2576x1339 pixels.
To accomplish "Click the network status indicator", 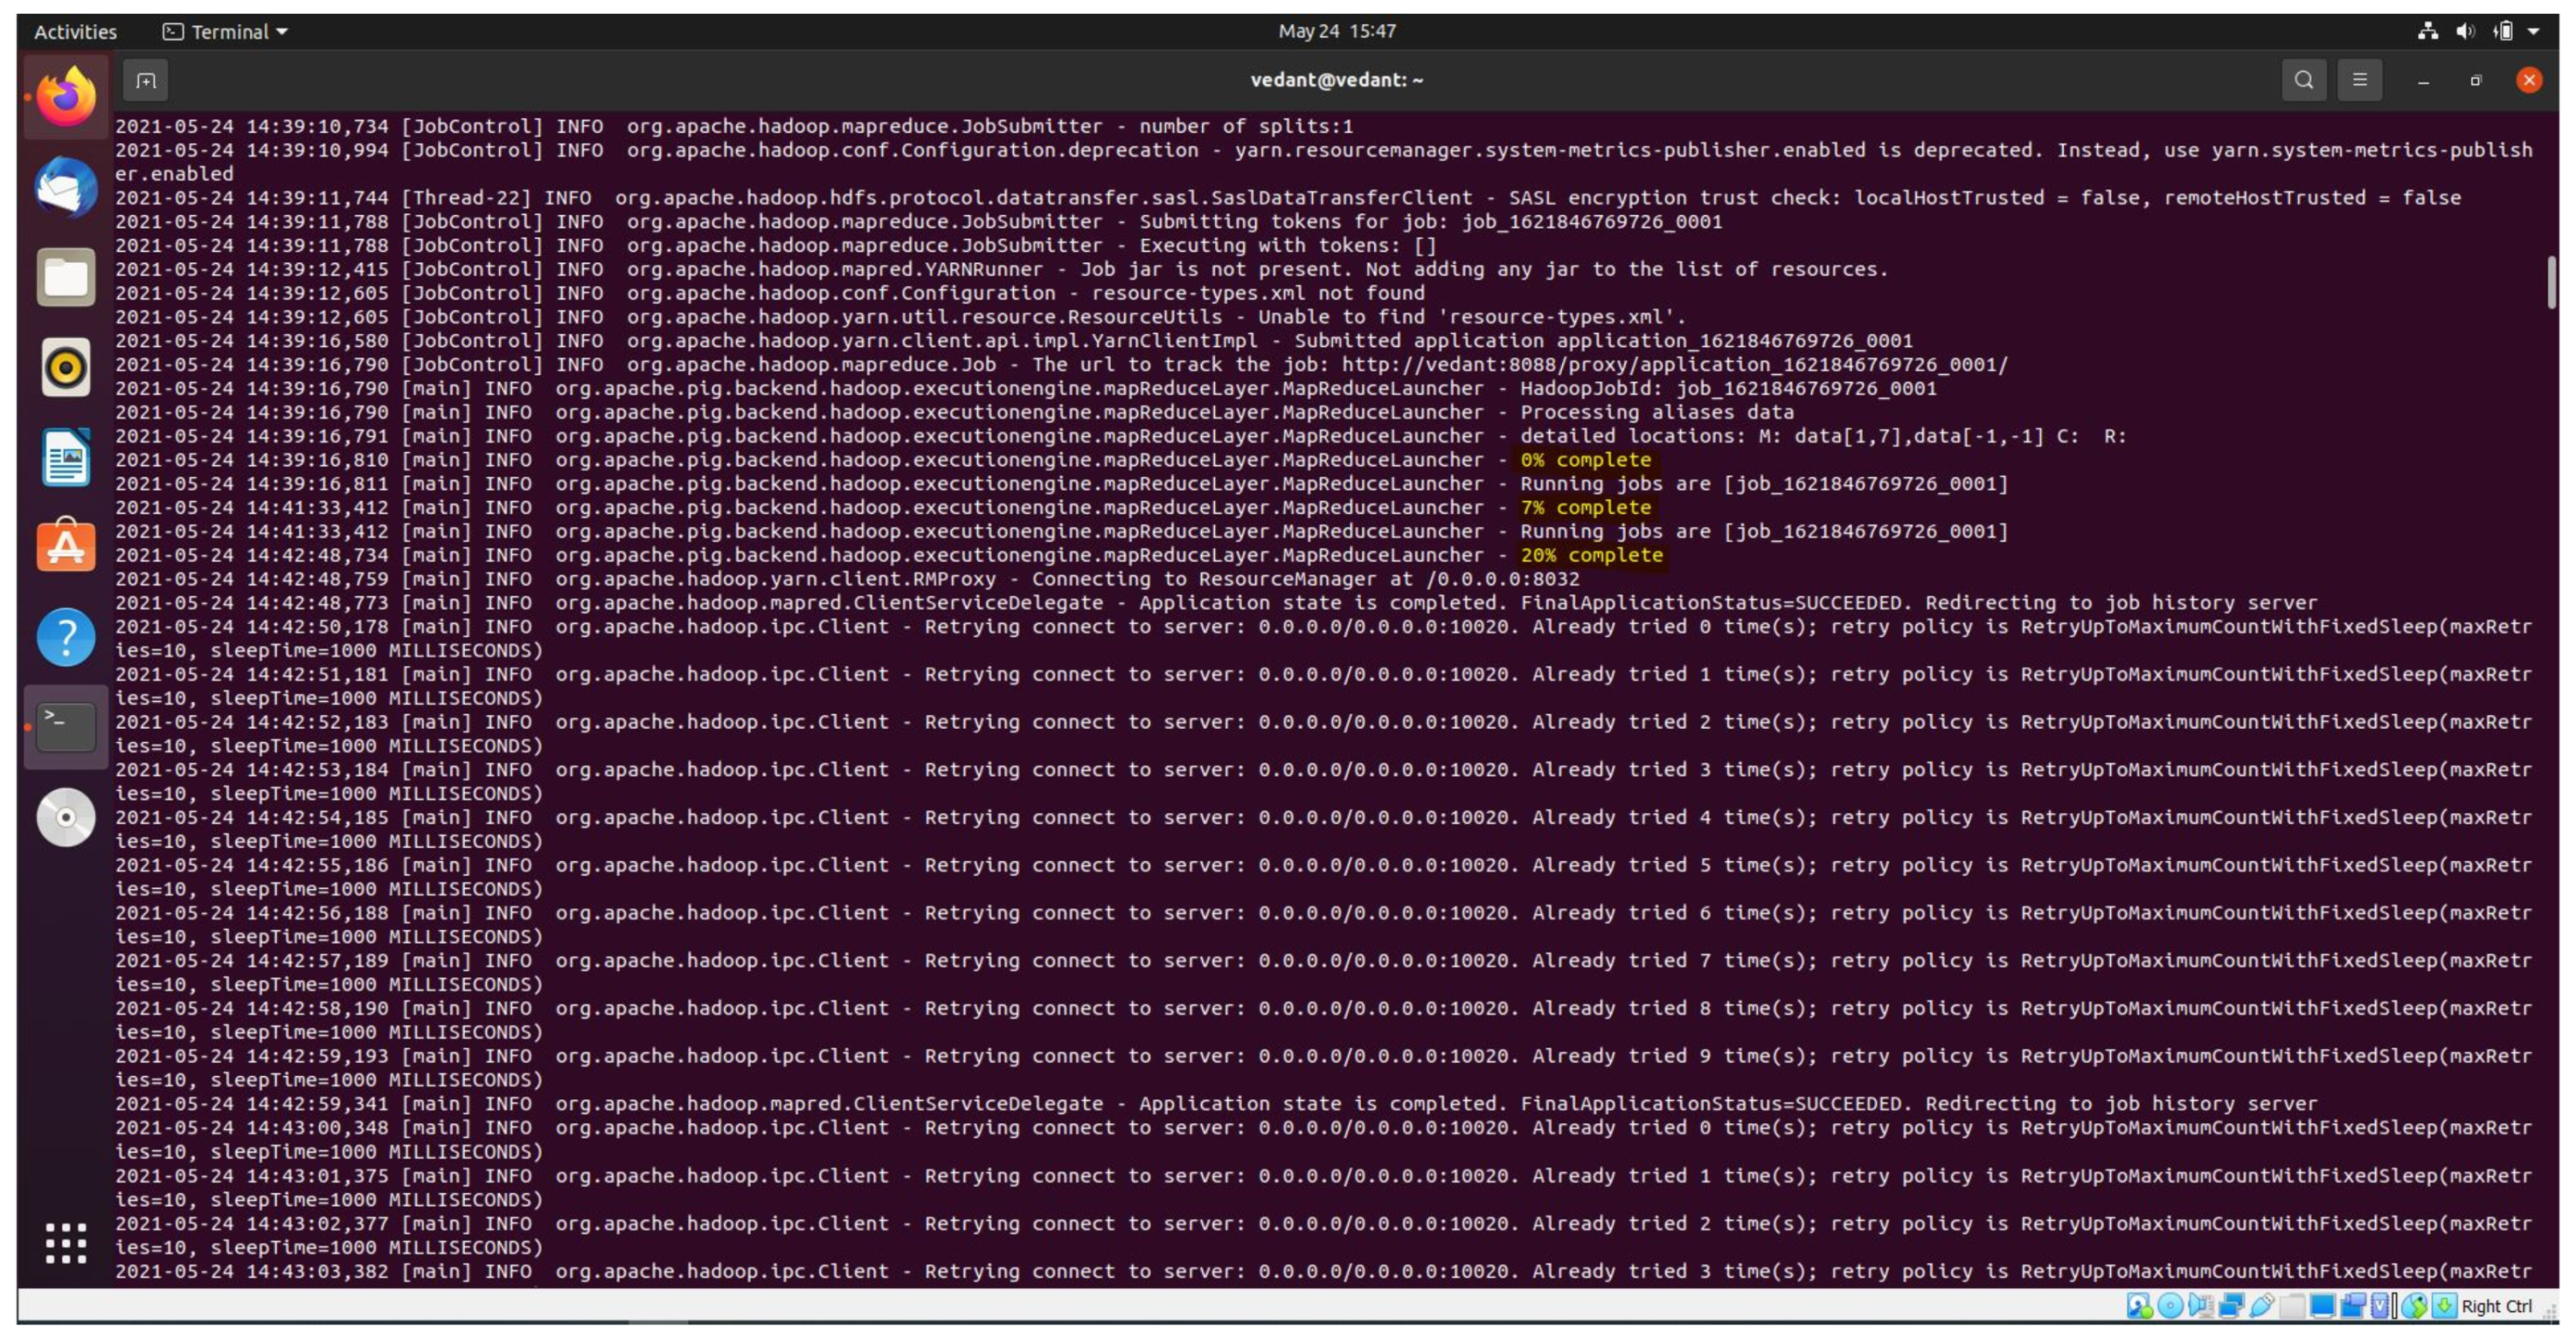I will tap(2427, 31).
